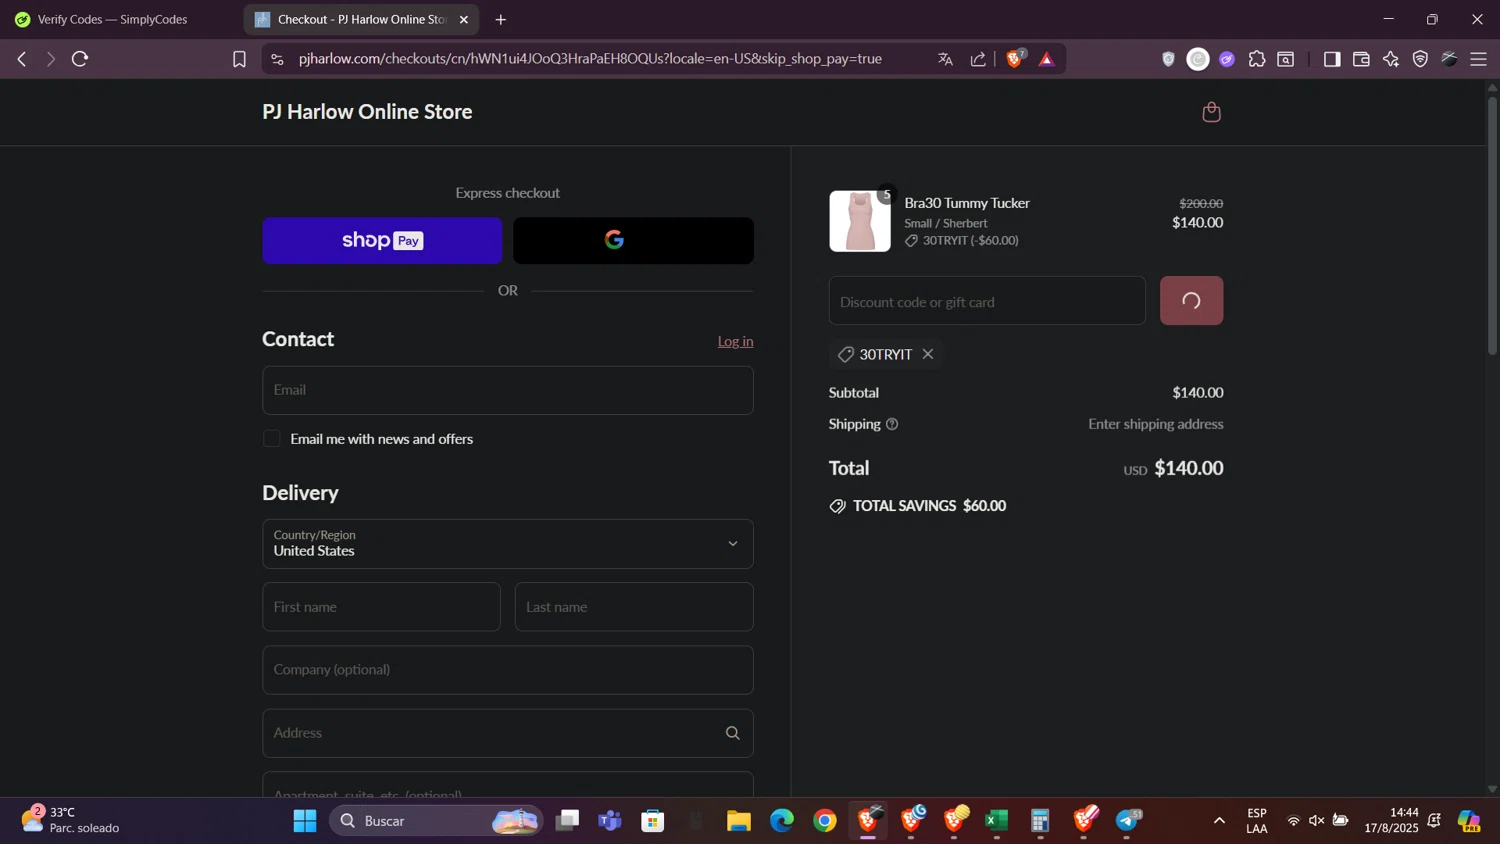Open Brave Shields lion icon
The width and height of the screenshot is (1500, 844).
tap(1015, 59)
